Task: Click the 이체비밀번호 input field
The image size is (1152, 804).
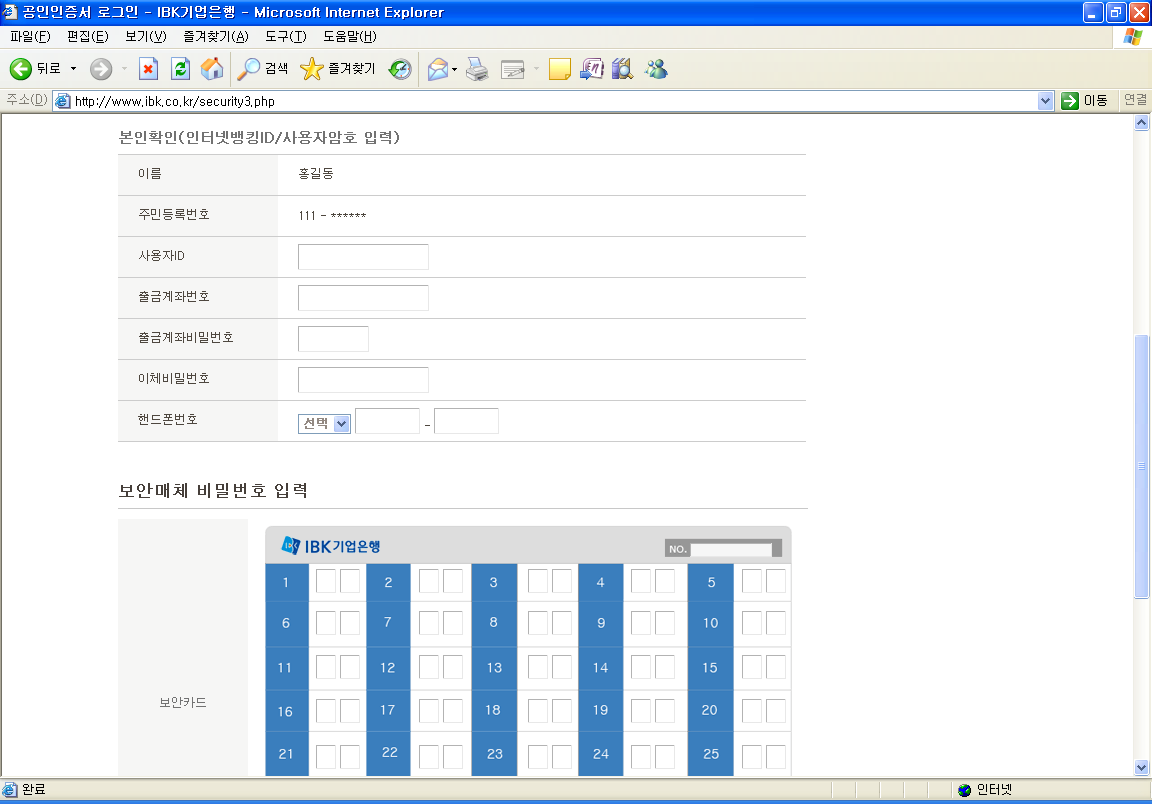Action: (363, 380)
